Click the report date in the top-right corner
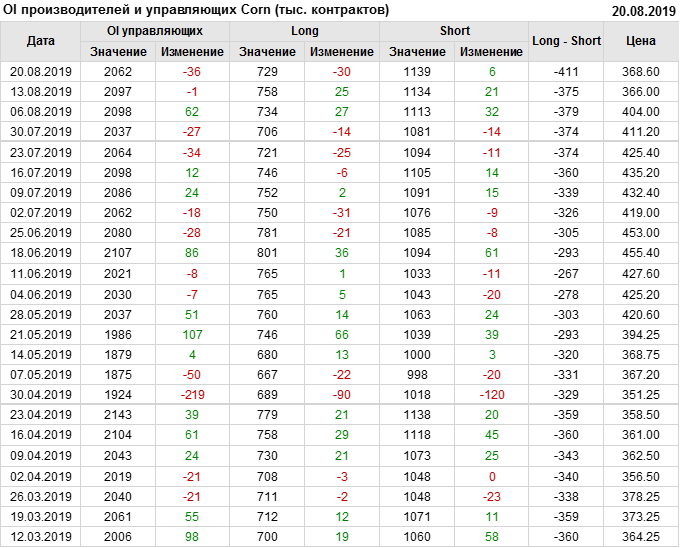 642,11
